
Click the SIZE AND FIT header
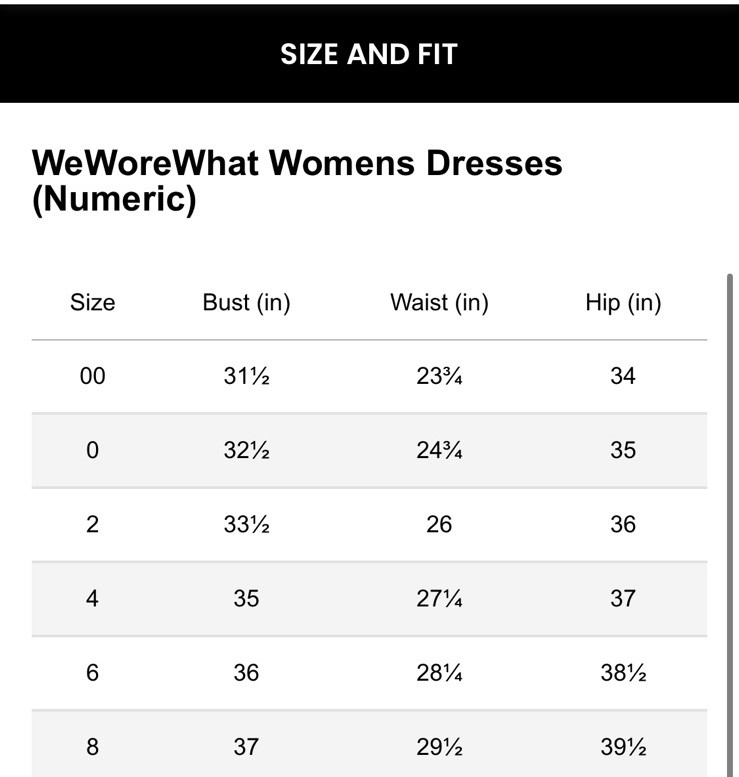click(x=368, y=54)
